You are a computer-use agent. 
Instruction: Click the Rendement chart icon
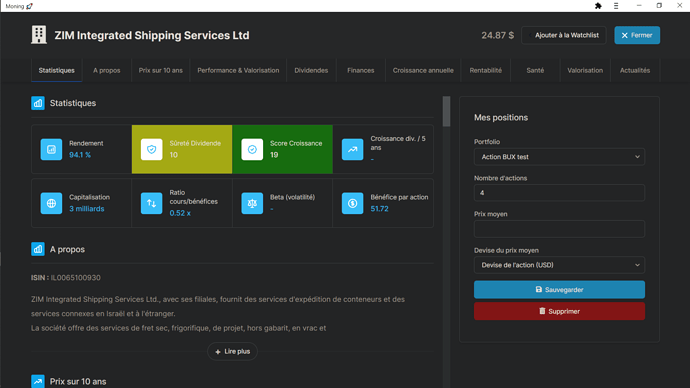point(51,150)
